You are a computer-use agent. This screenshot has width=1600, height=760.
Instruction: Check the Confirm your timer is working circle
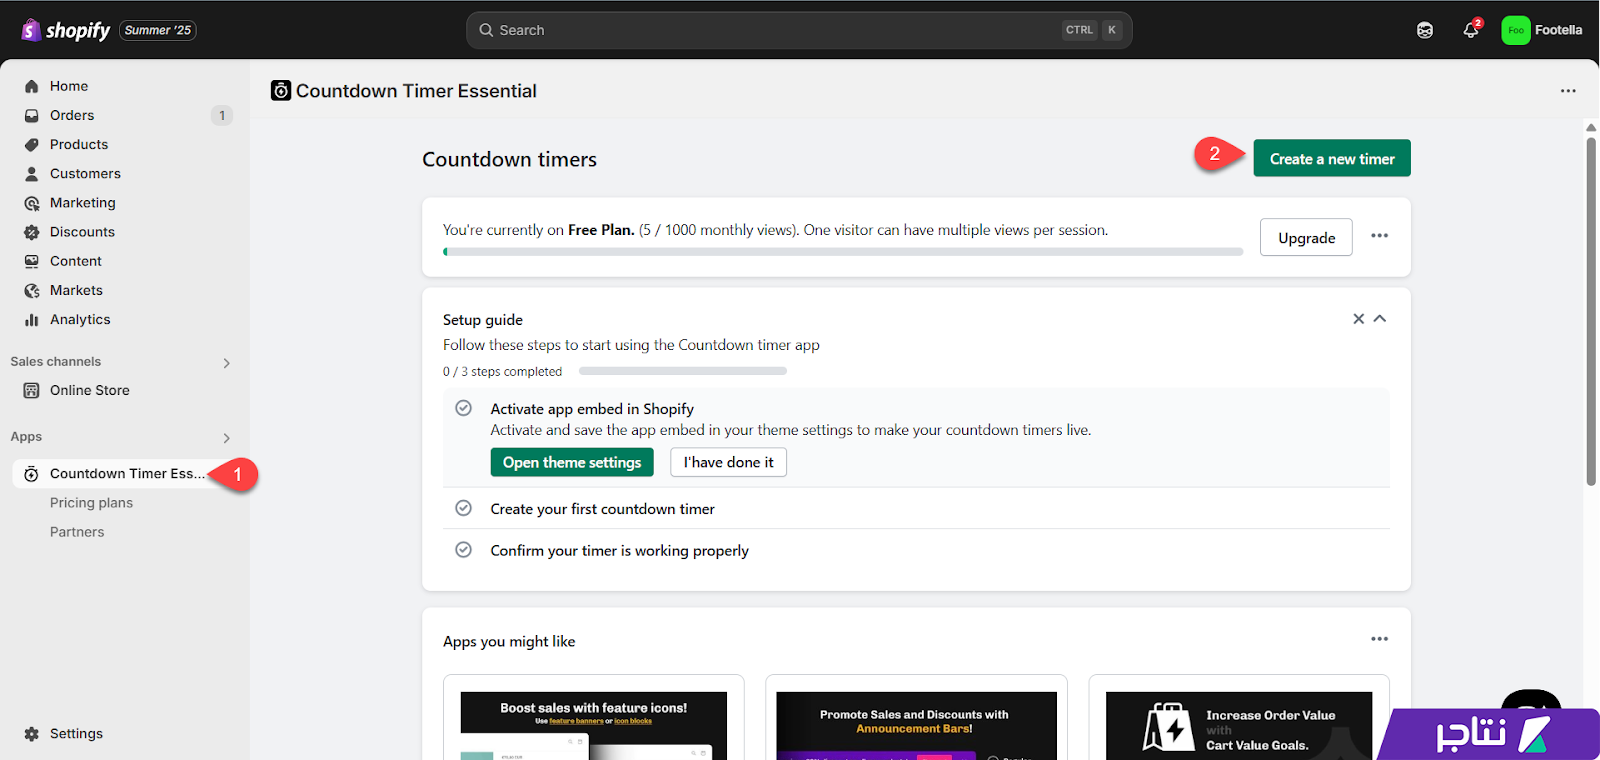[464, 550]
